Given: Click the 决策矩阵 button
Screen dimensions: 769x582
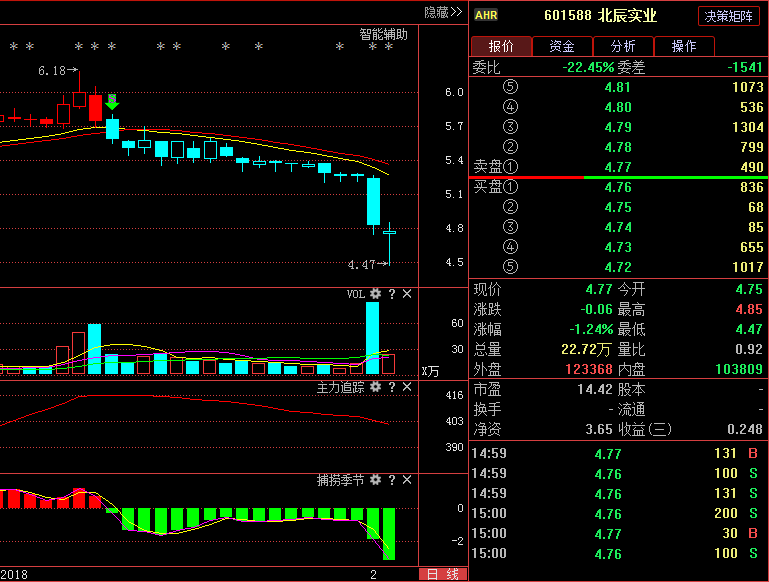Looking at the screenshot, I should pos(729,16).
